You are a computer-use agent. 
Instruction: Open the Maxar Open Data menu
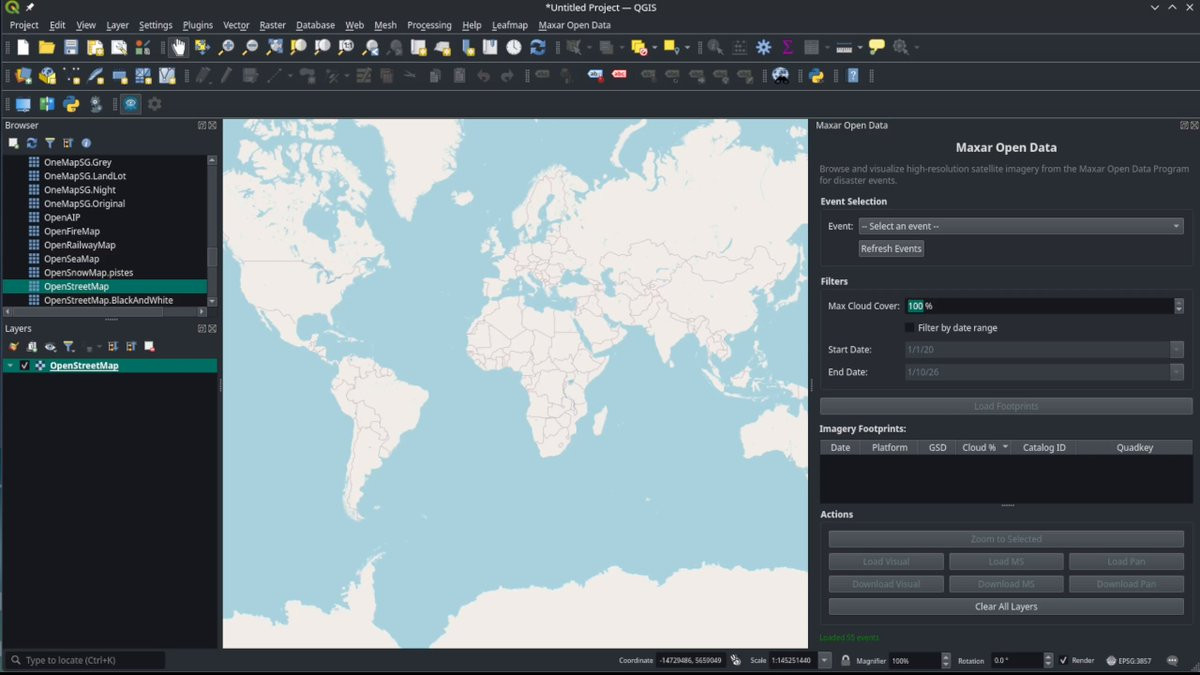pyautogui.click(x=574, y=25)
